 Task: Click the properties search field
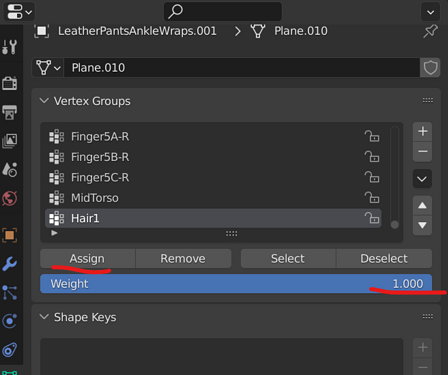point(223,11)
